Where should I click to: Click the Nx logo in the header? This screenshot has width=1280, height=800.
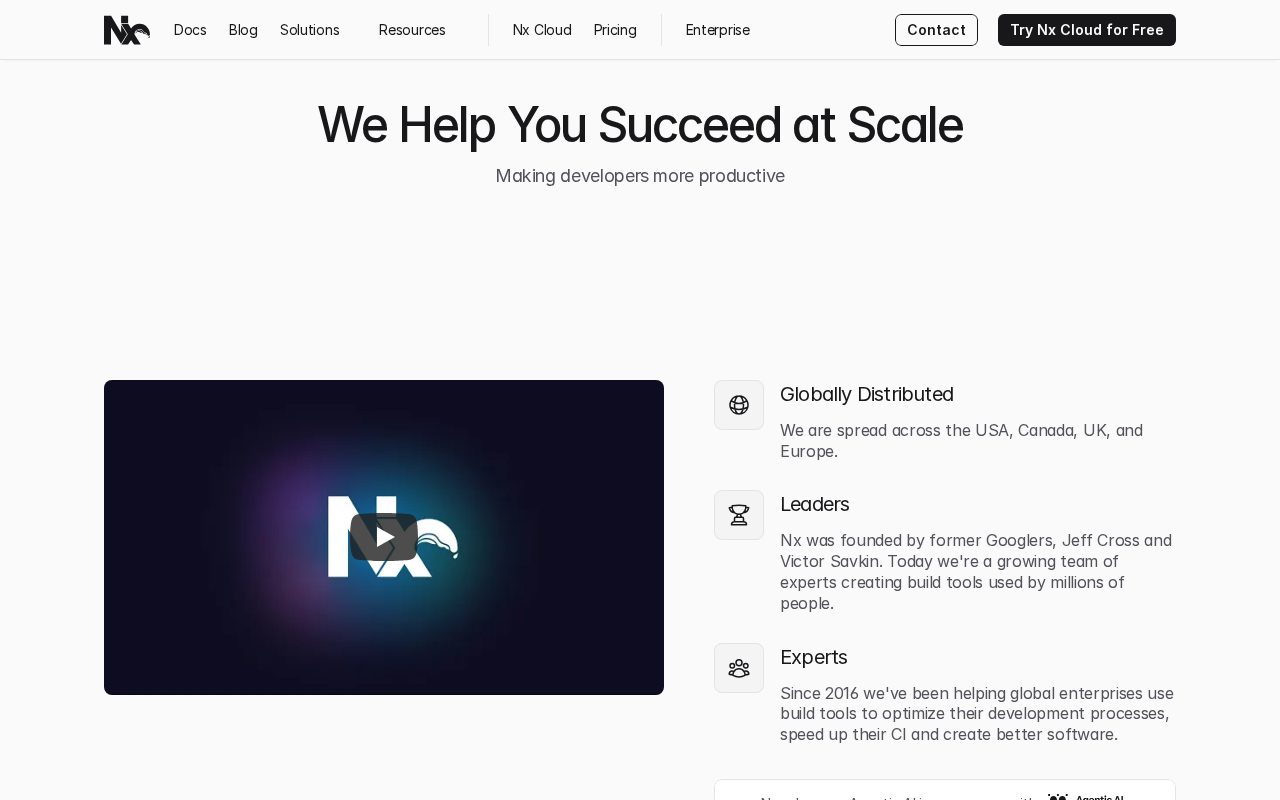point(127,30)
